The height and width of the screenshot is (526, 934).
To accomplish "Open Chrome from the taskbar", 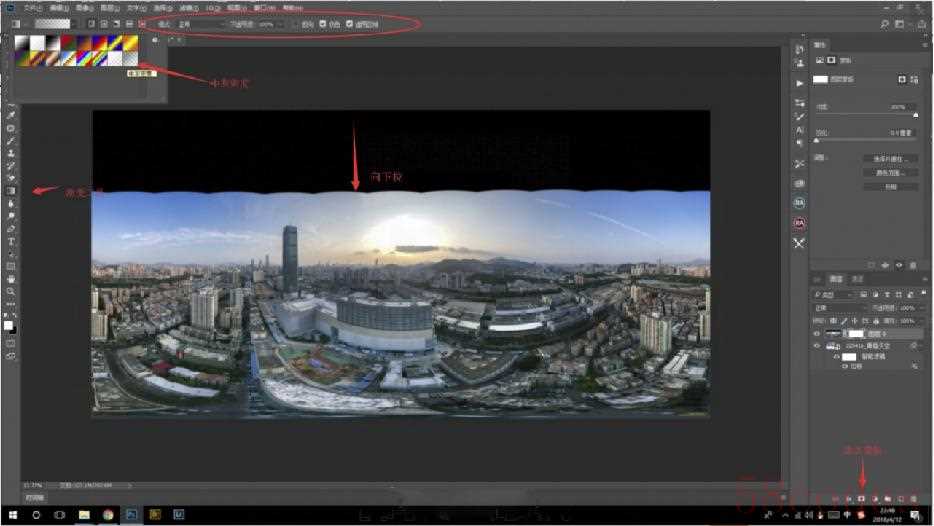I will coord(108,515).
